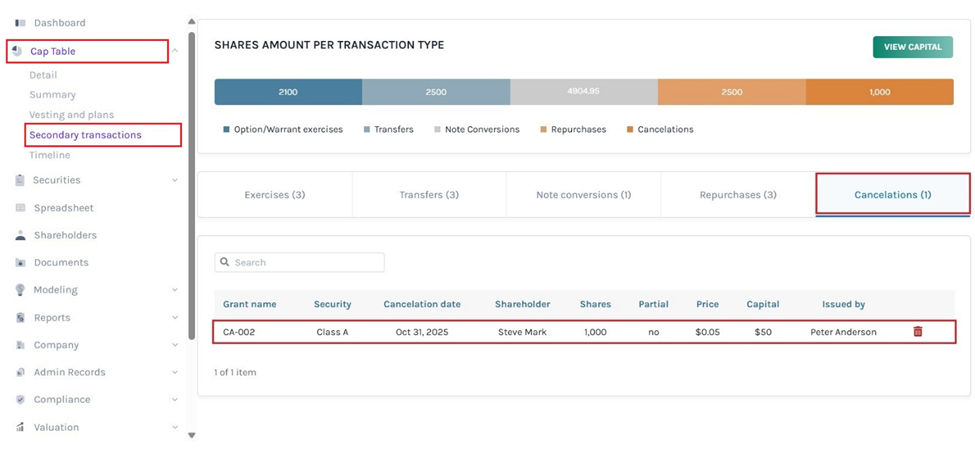This screenshot has width=975, height=449.
Task: Collapse the Cap Table menu chevron
Action: tap(175, 51)
